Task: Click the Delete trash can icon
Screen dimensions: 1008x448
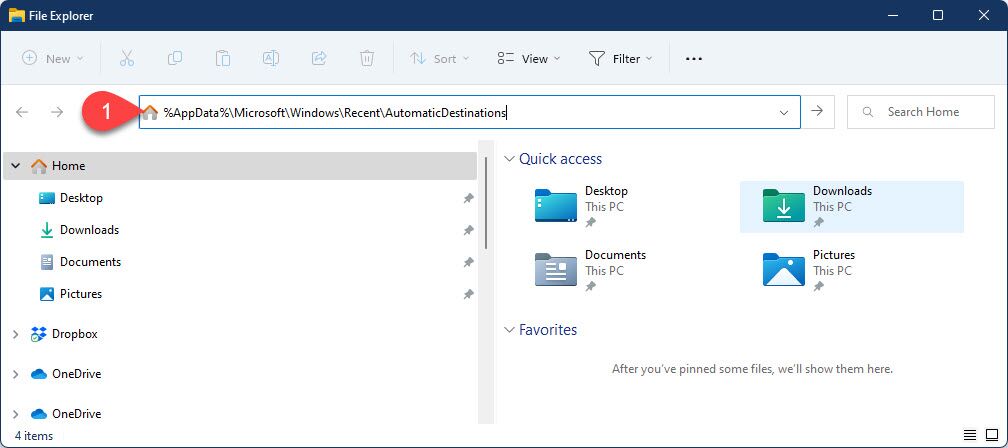Action: (366, 58)
